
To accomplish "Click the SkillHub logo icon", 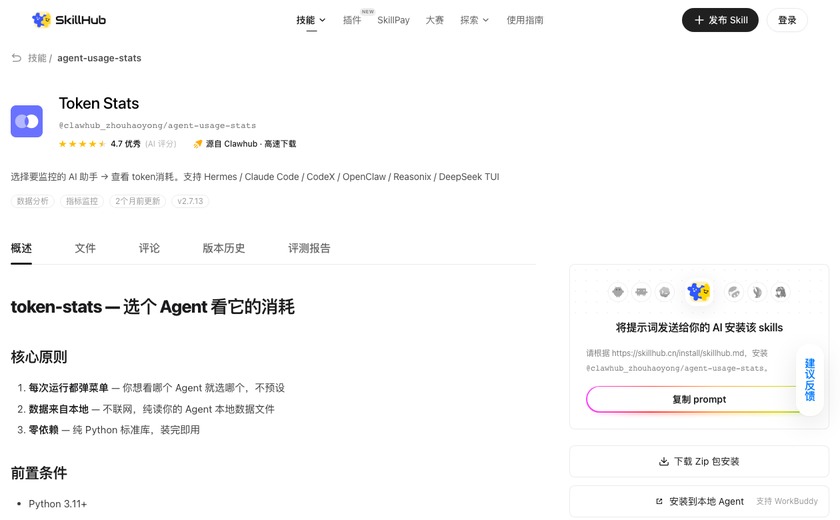I will click(x=41, y=20).
